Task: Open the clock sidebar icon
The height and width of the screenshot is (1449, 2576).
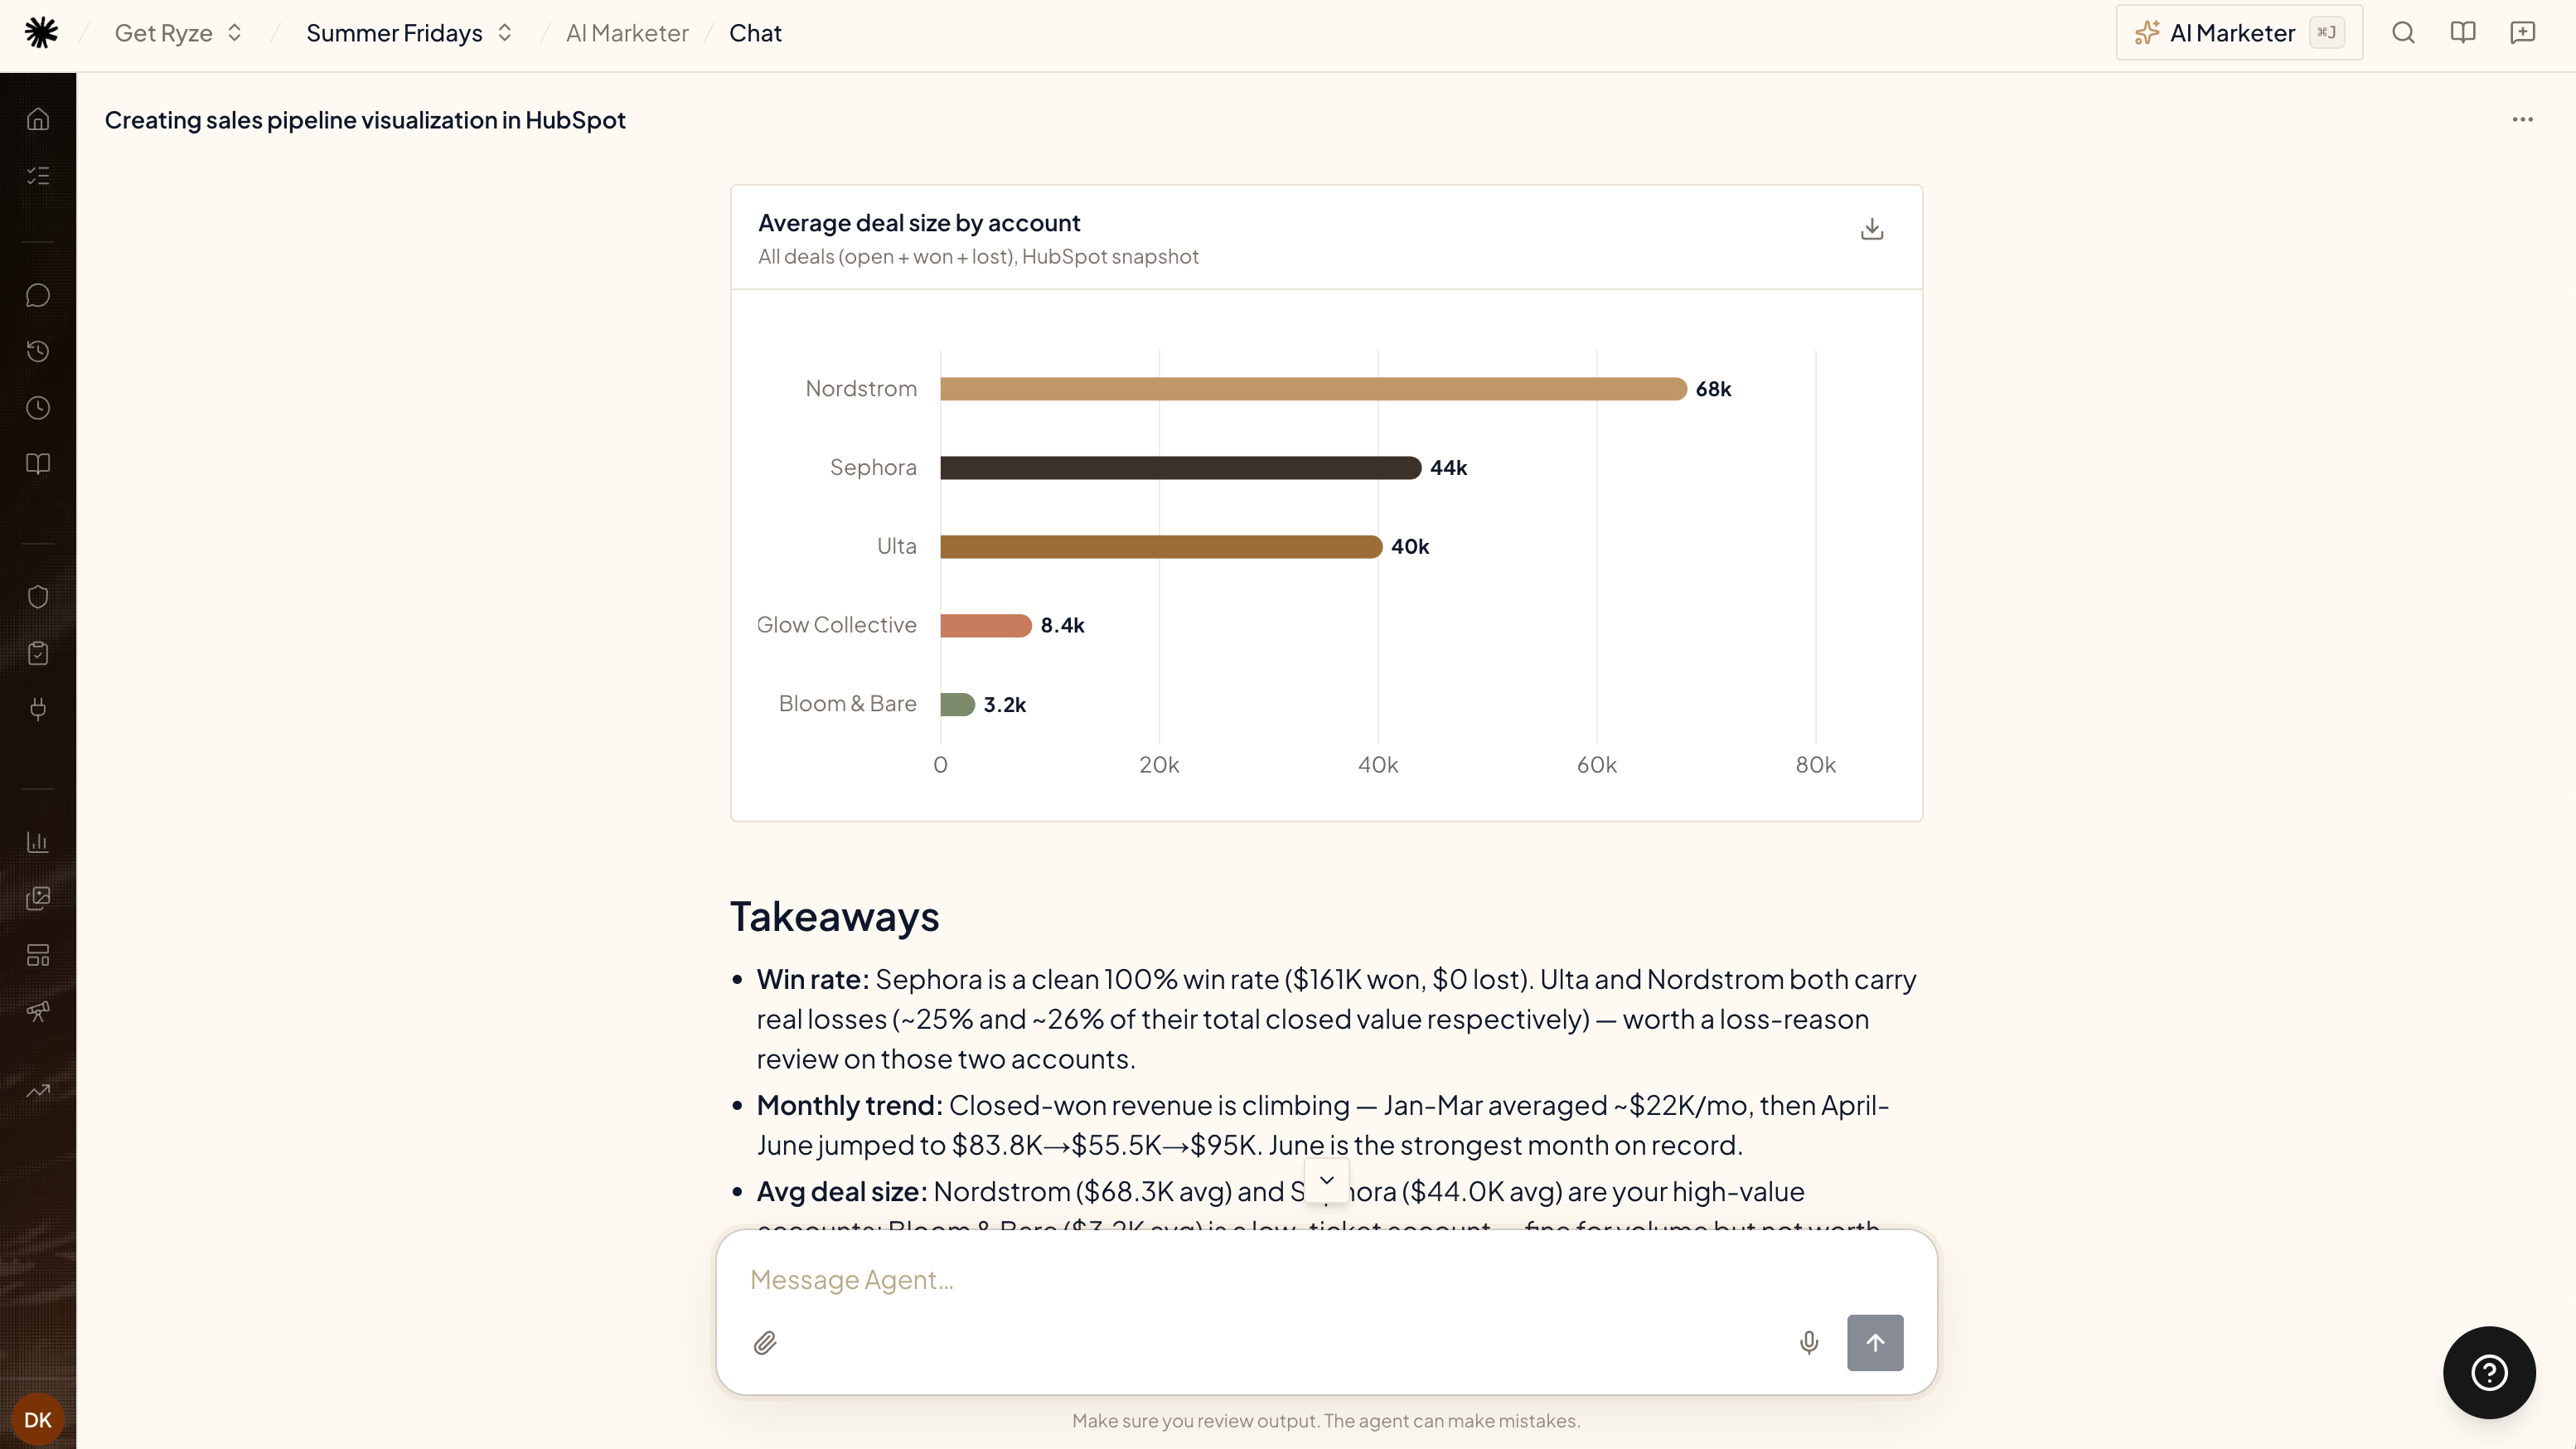Action: pyautogui.click(x=38, y=408)
